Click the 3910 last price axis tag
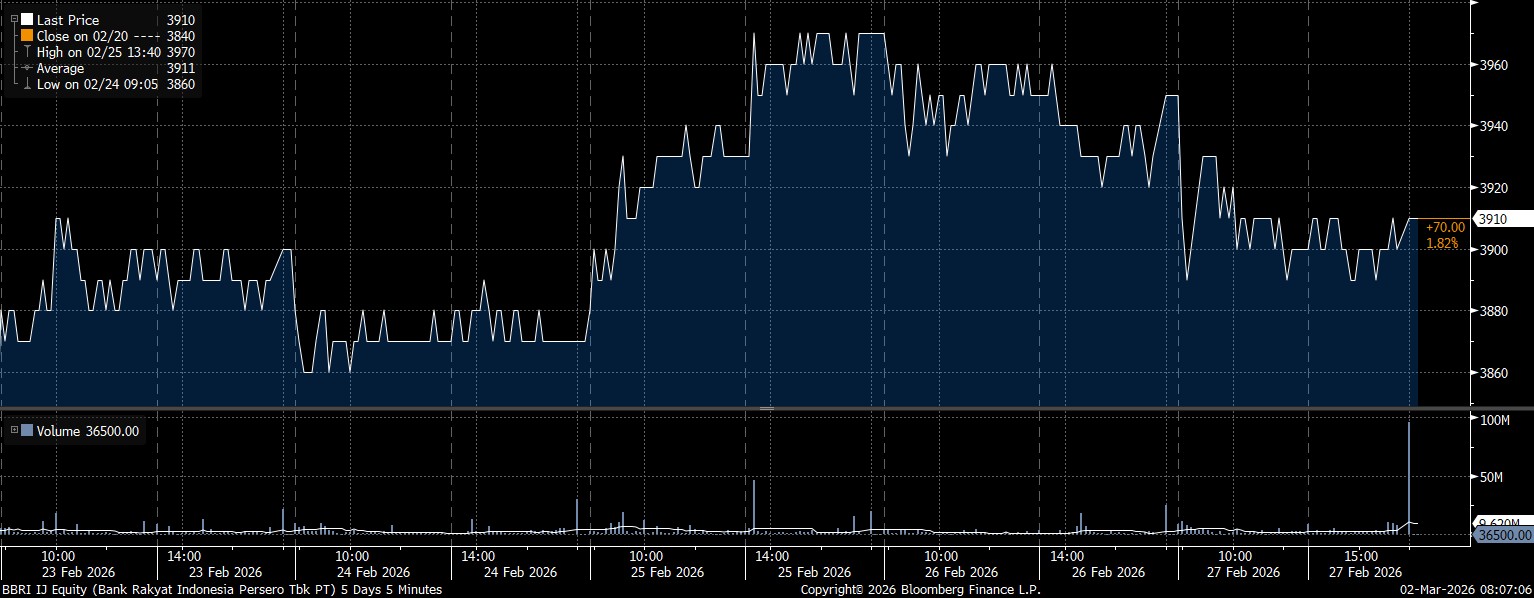Screen dimensions: 1534x598 click(x=1492, y=219)
